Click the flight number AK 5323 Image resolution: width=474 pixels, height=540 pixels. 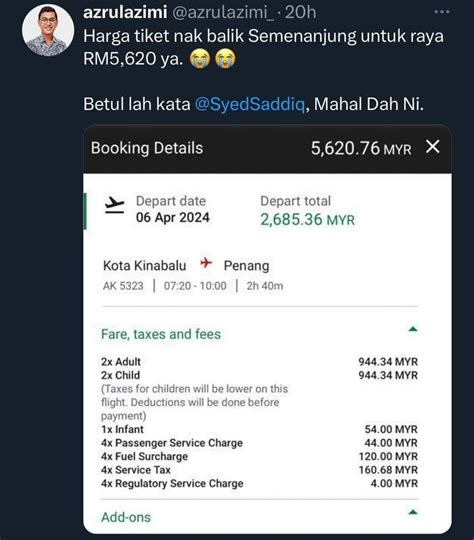coord(123,286)
